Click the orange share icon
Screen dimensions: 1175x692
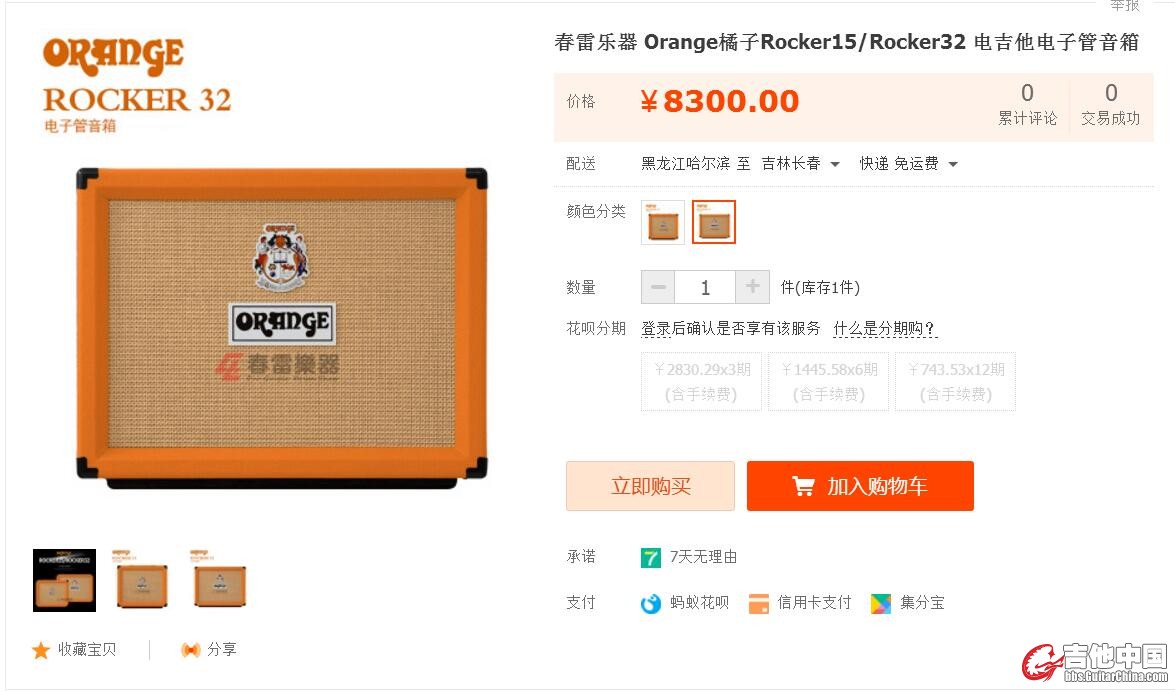[190, 650]
